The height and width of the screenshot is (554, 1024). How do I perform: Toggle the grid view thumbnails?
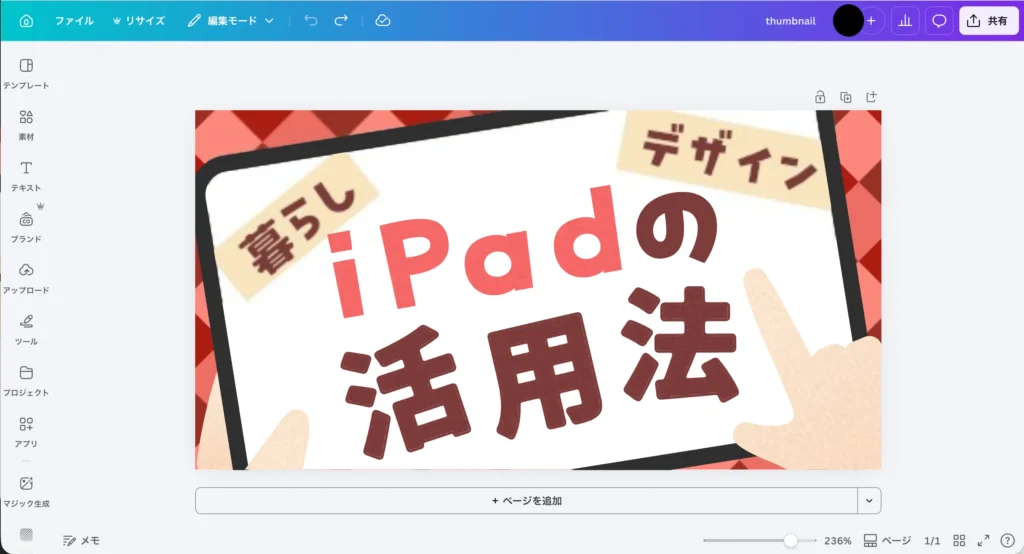click(x=959, y=540)
